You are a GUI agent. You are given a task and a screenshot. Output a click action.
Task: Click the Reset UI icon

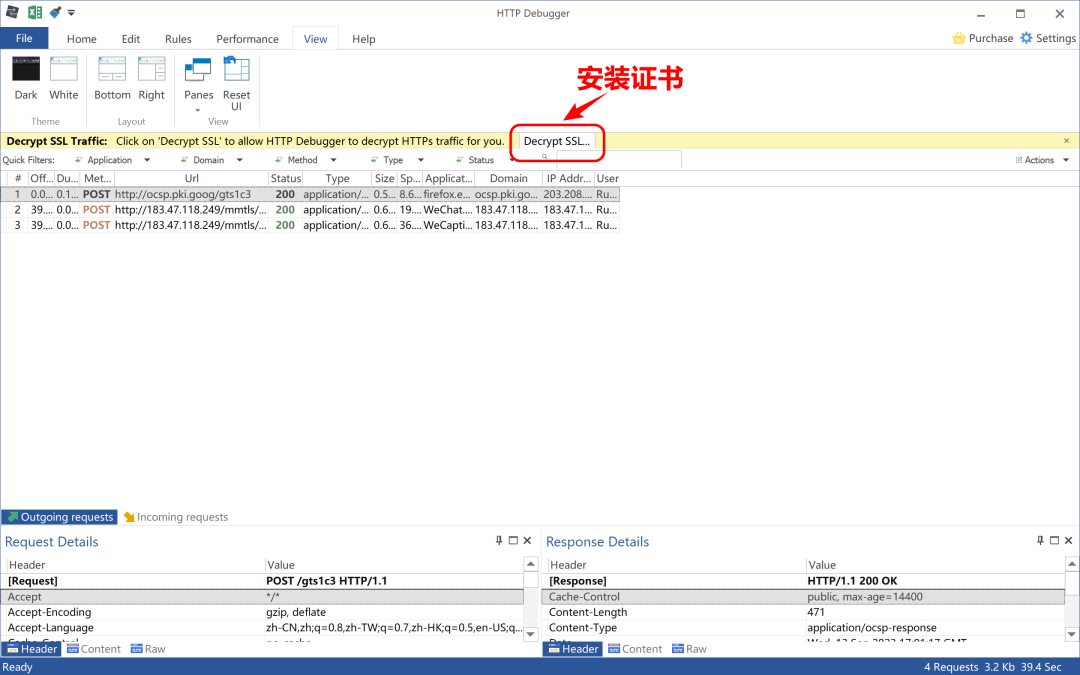(x=236, y=83)
